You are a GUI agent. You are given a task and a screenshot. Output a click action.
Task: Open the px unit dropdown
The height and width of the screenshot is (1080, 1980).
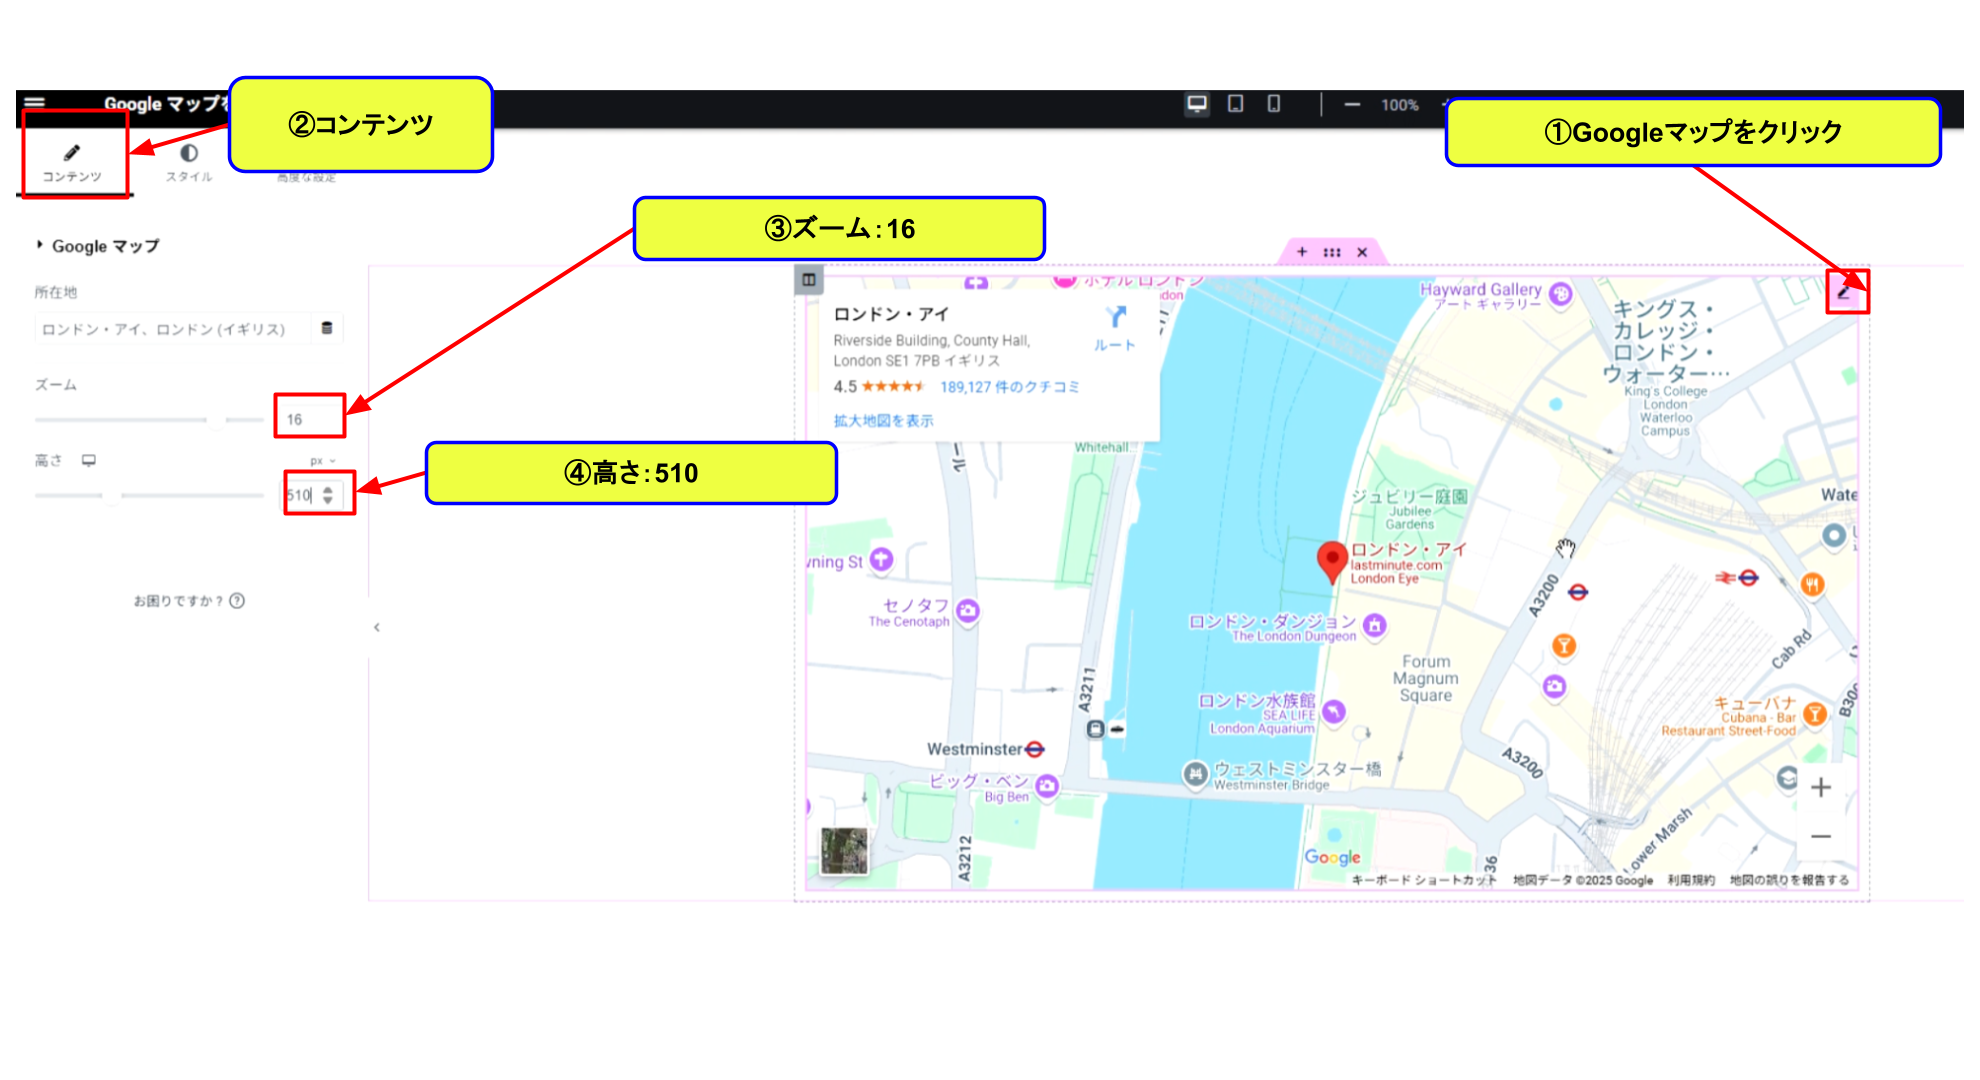click(322, 461)
